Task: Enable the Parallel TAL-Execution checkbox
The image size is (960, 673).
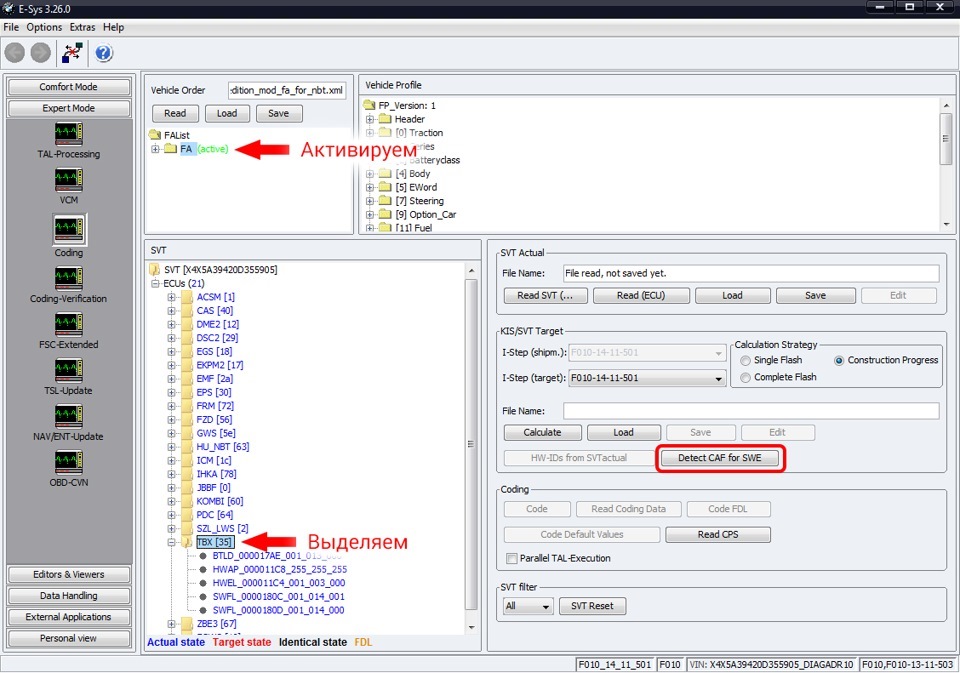Action: (512, 558)
